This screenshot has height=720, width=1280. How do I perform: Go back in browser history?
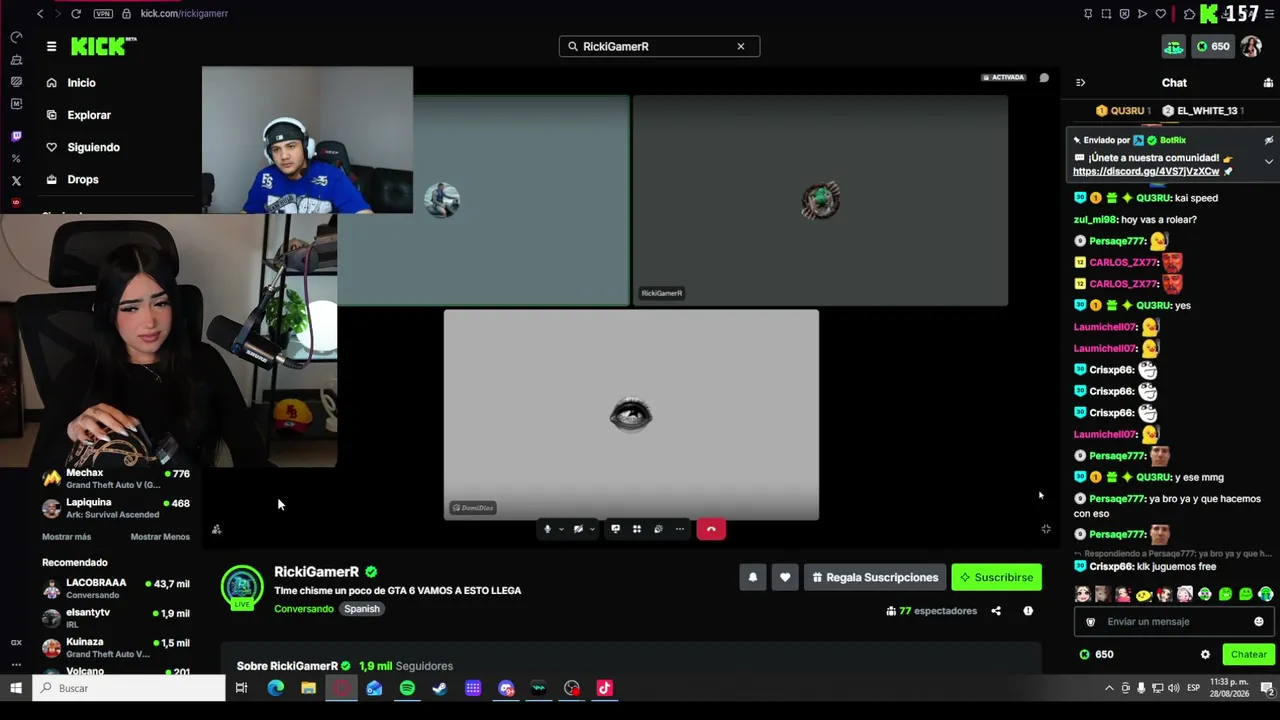pos(40,14)
